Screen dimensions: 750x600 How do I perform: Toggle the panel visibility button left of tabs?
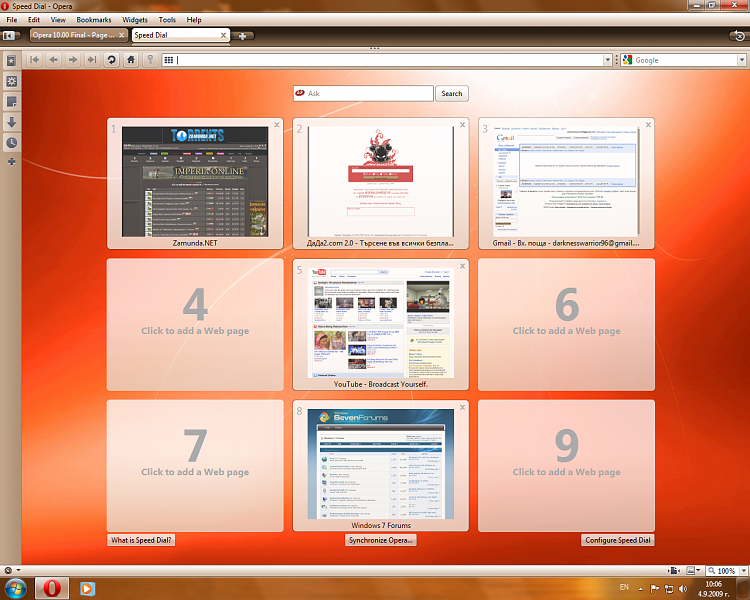(x=10, y=35)
